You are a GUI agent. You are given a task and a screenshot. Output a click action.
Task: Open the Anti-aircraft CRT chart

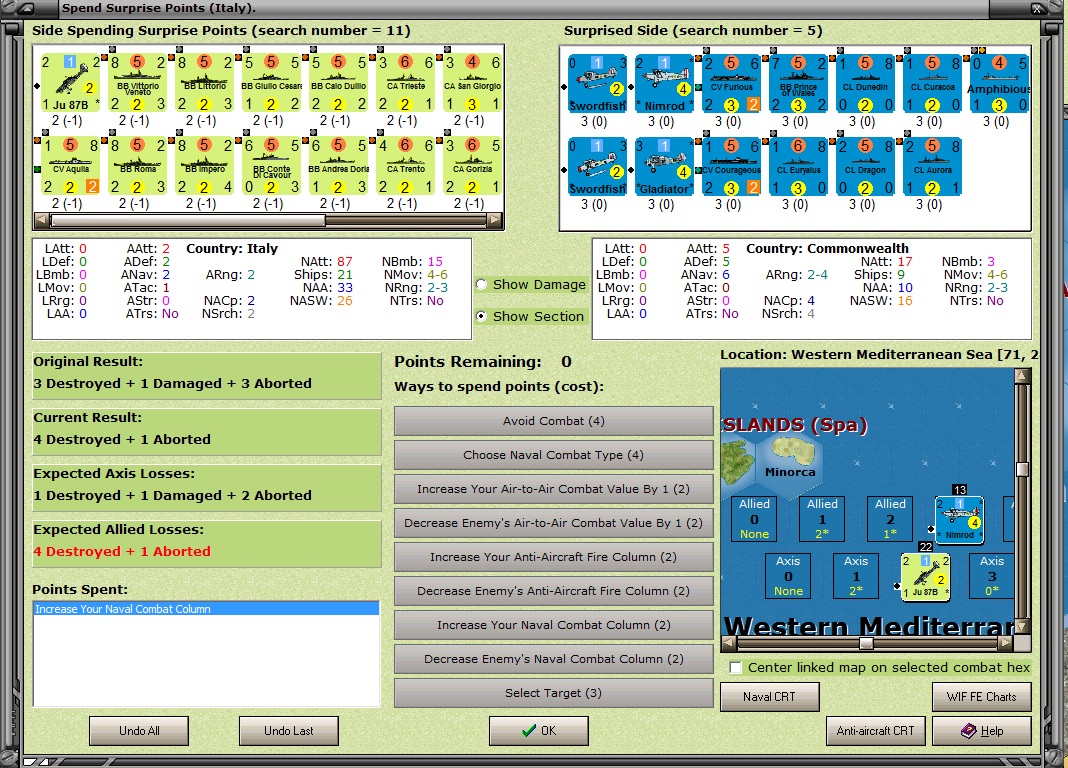coord(875,731)
